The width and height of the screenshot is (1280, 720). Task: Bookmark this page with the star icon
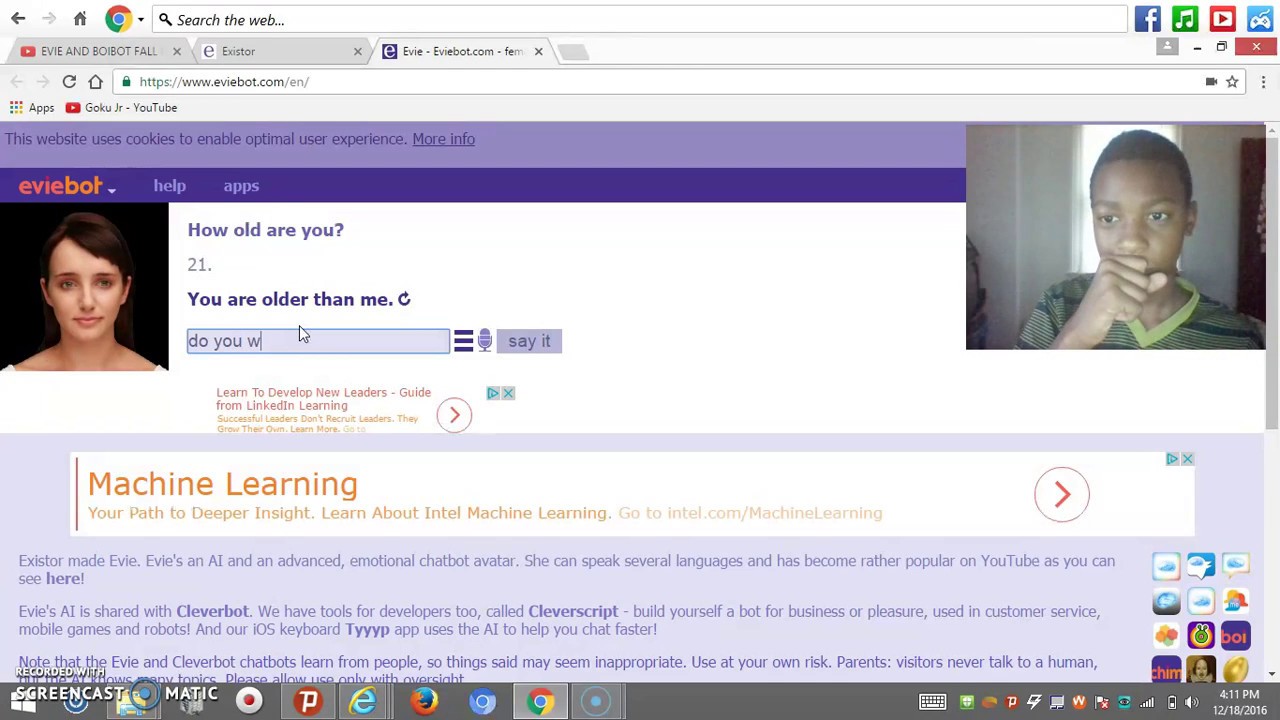[x=1232, y=82]
